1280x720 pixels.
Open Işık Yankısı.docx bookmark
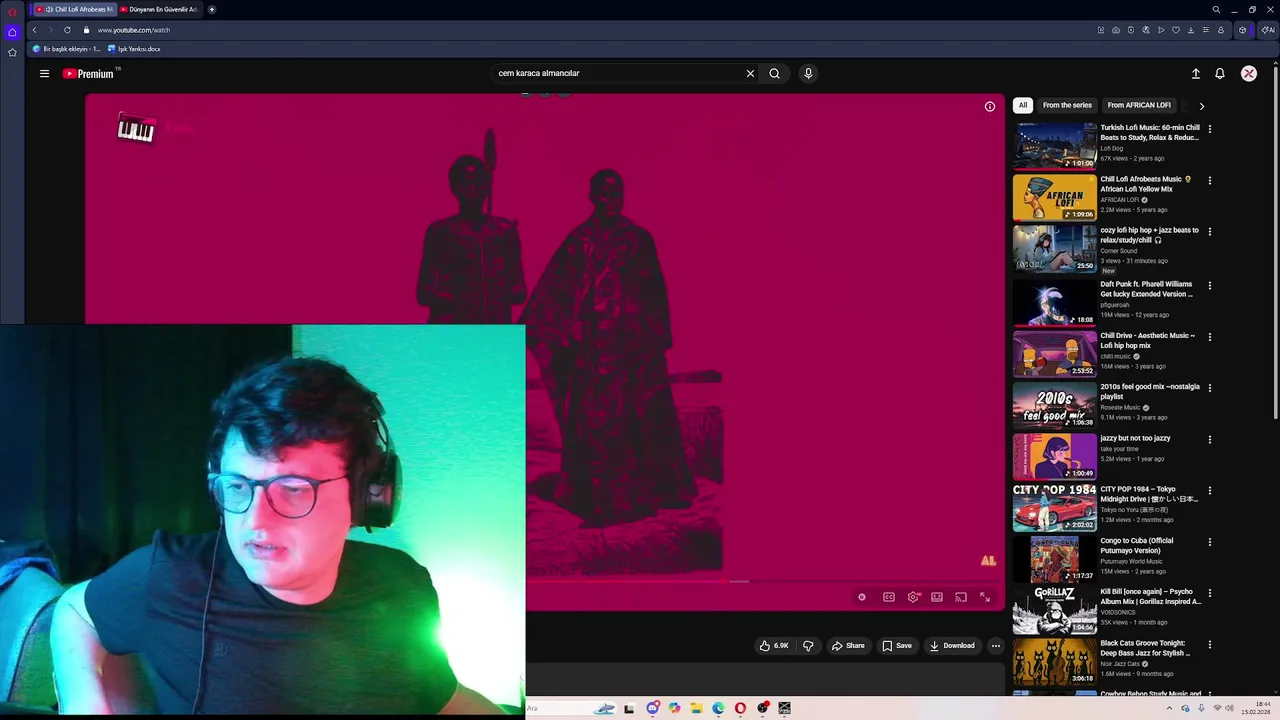click(x=134, y=49)
